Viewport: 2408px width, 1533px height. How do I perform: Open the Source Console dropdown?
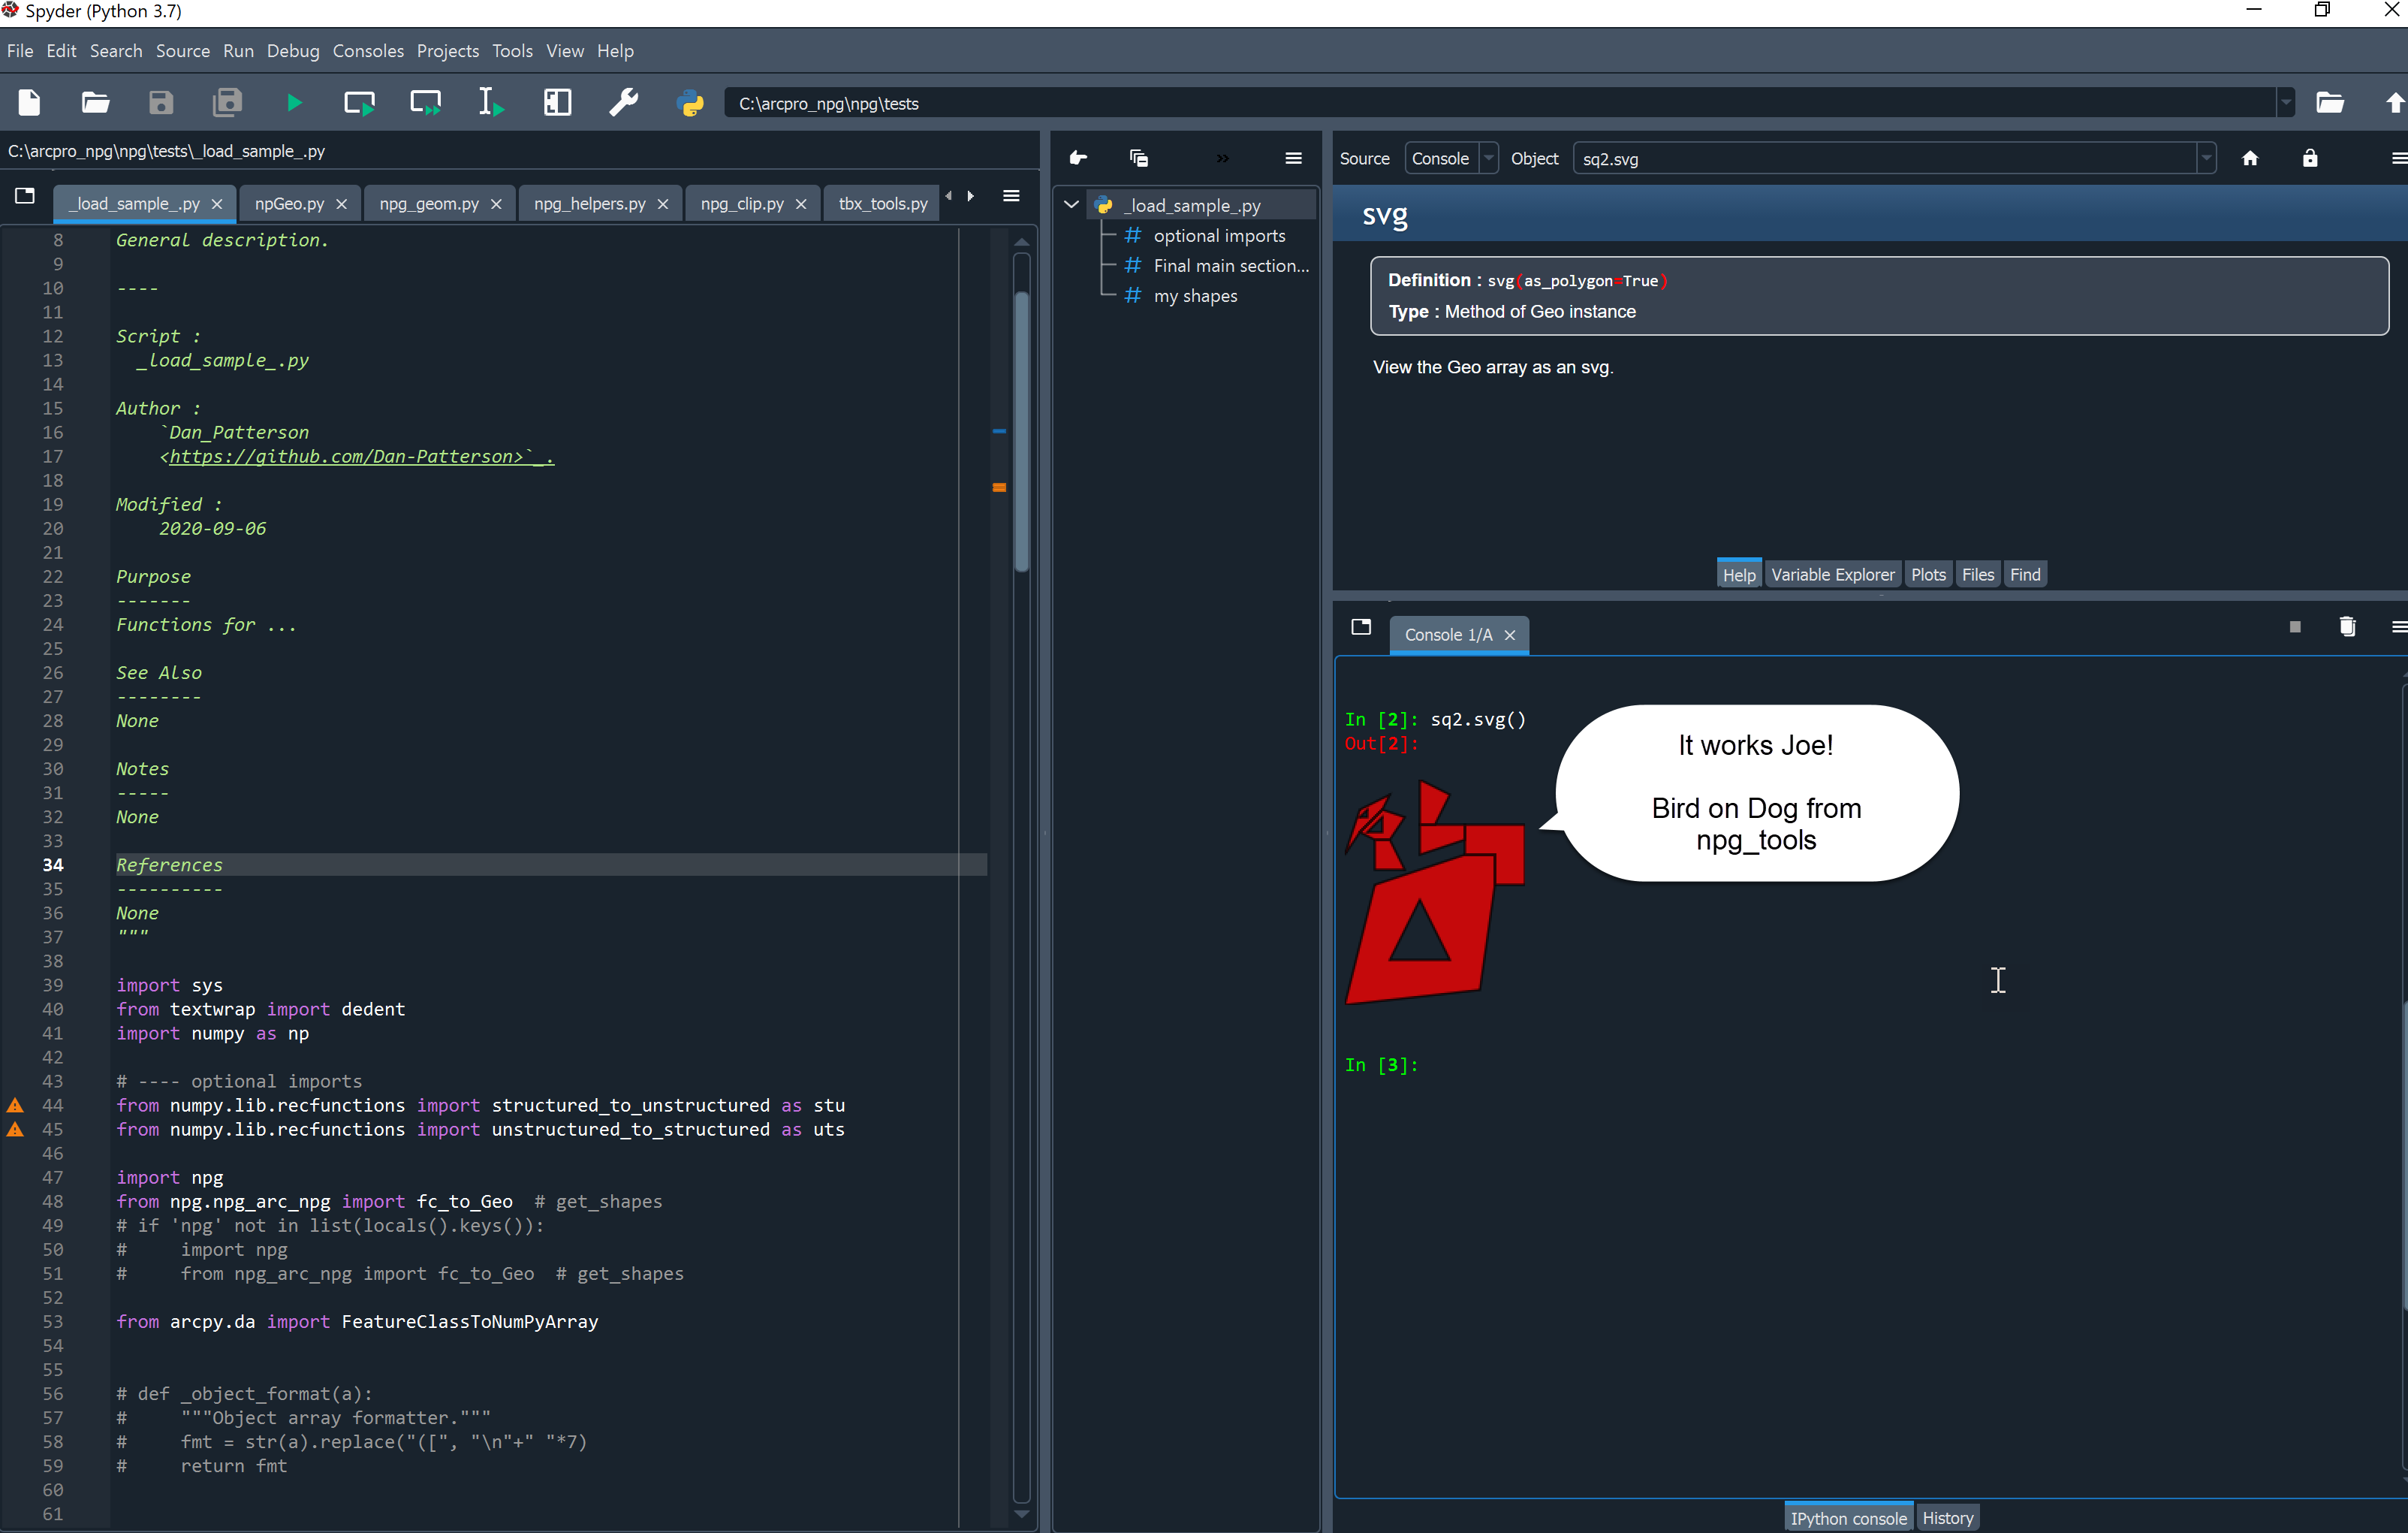(1450, 159)
